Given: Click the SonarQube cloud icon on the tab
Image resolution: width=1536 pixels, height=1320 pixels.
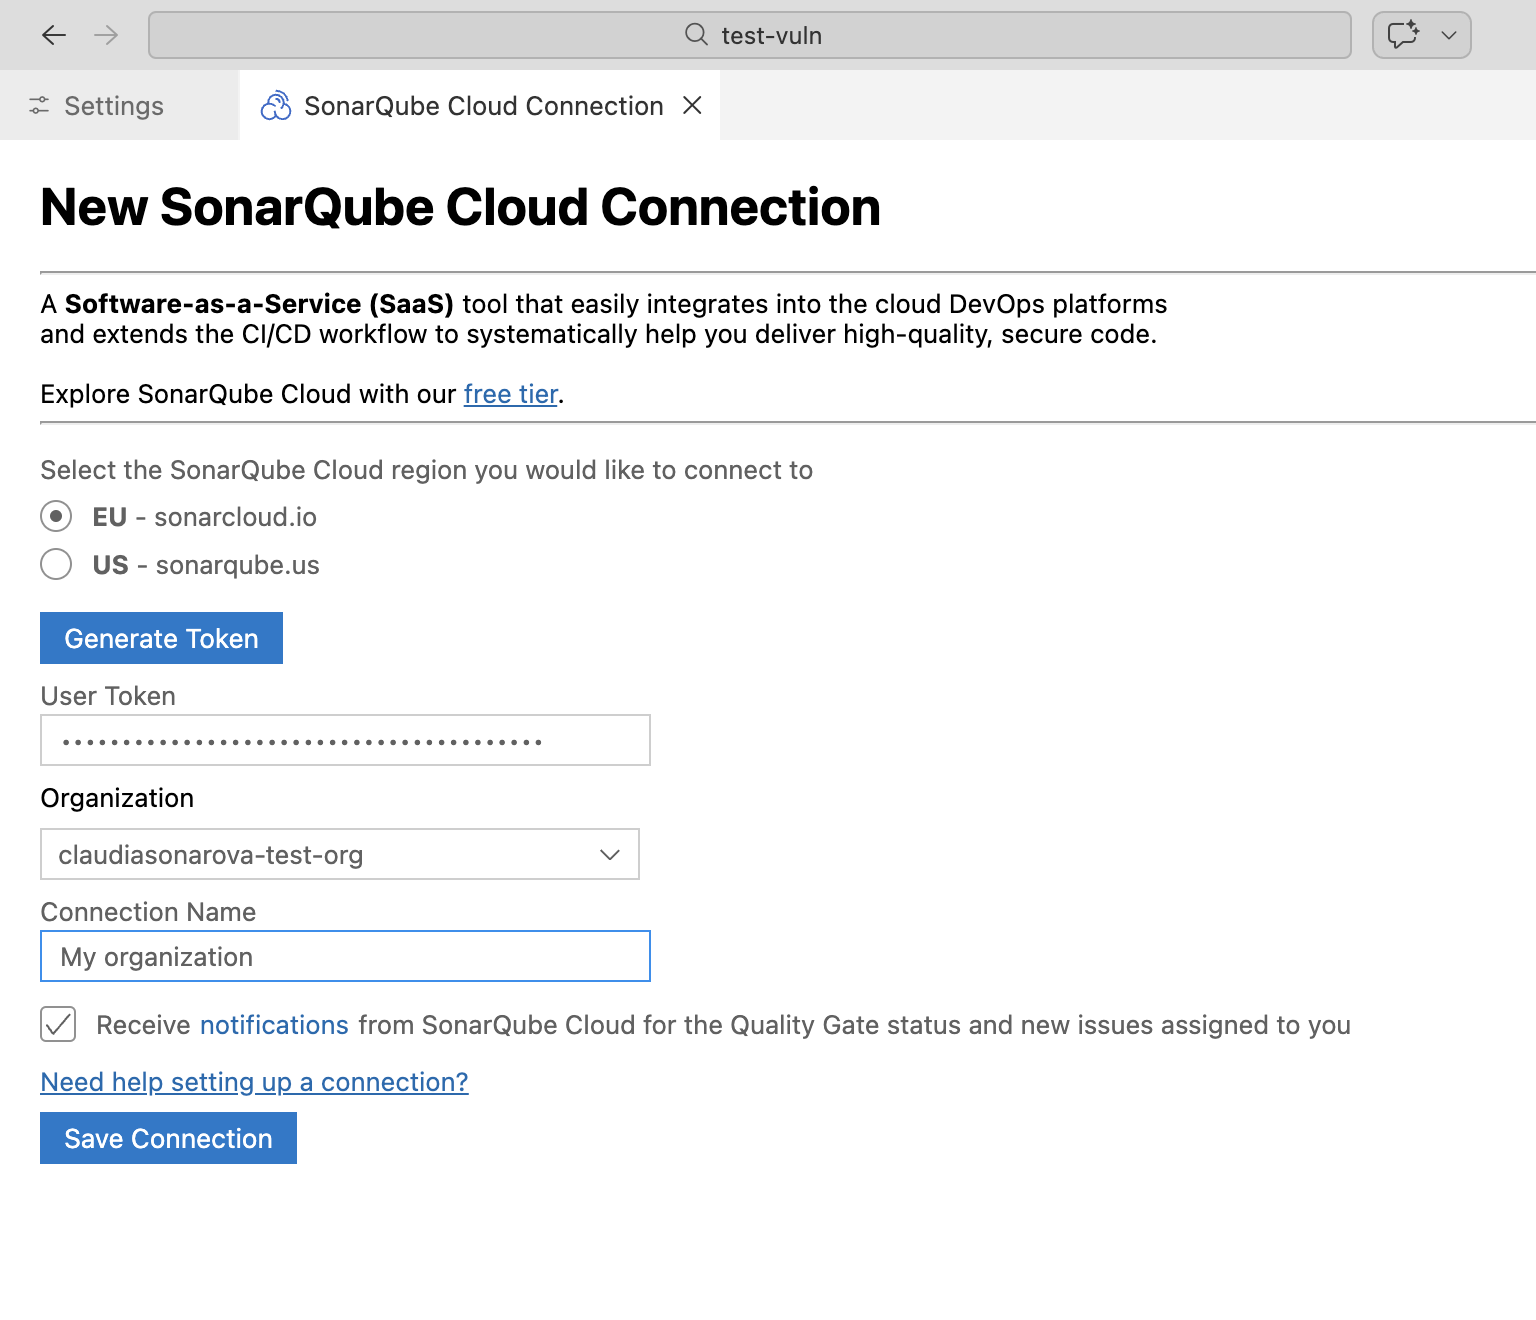Looking at the screenshot, I should (x=276, y=105).
